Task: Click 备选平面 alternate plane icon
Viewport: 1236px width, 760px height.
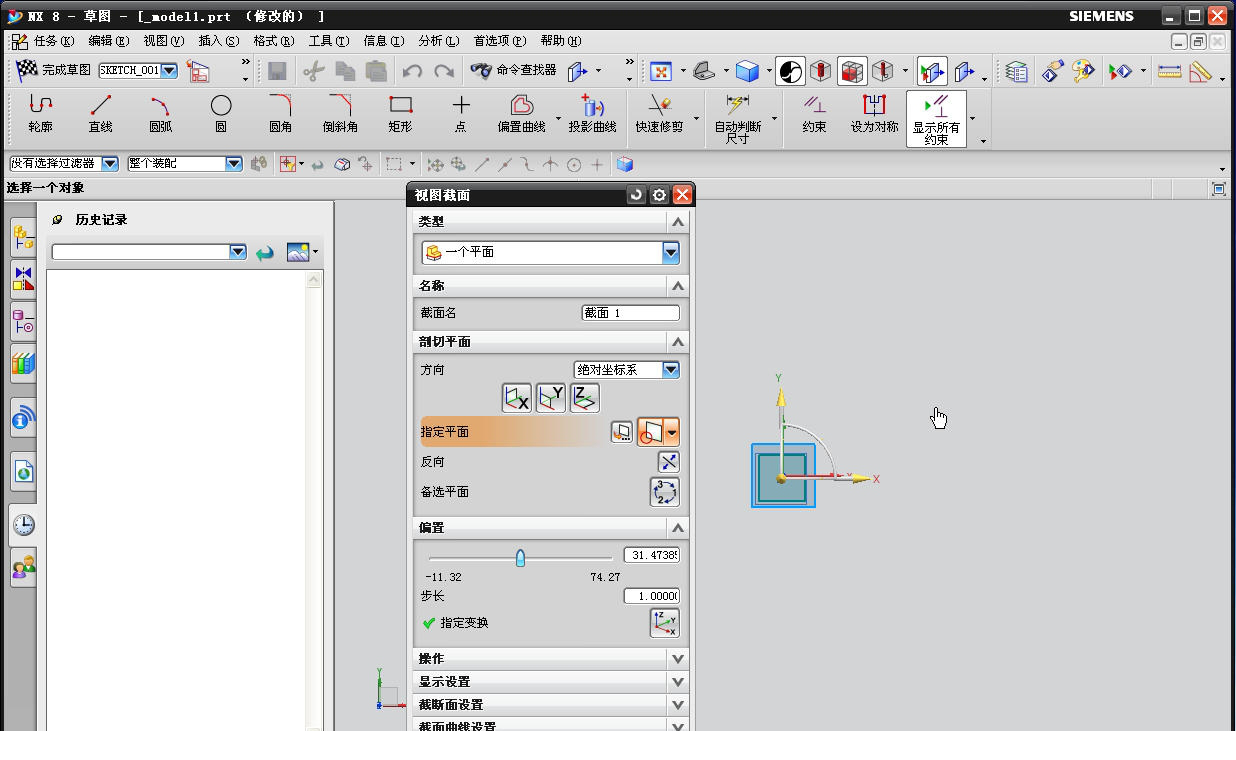Action: (x=664, y=492)
